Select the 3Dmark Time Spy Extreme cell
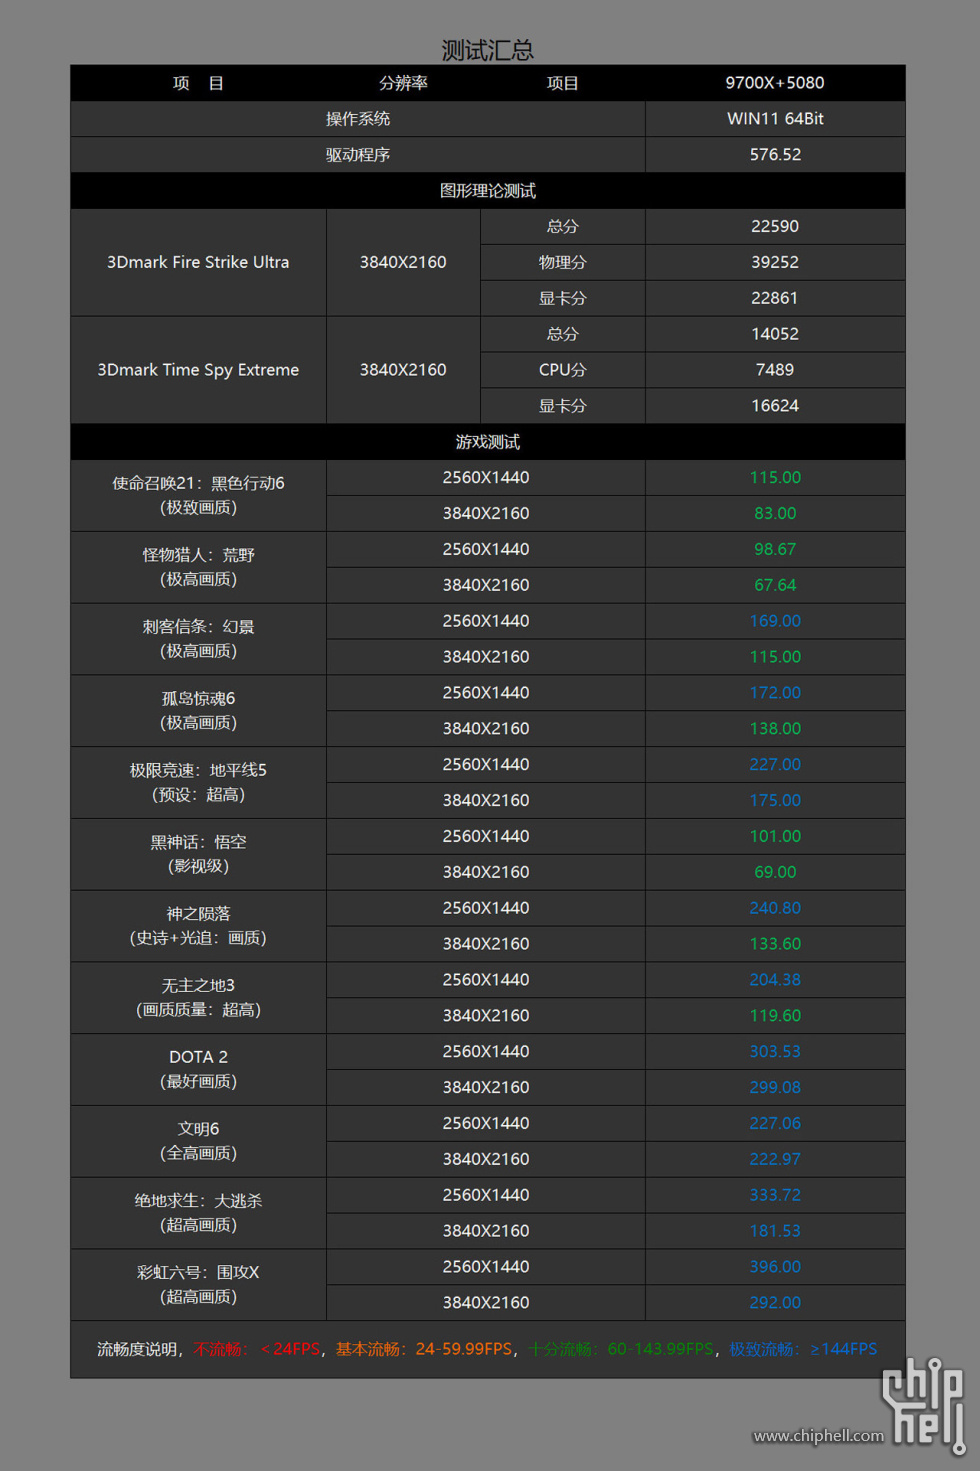Screen dimensions: 980x1471 198,370
